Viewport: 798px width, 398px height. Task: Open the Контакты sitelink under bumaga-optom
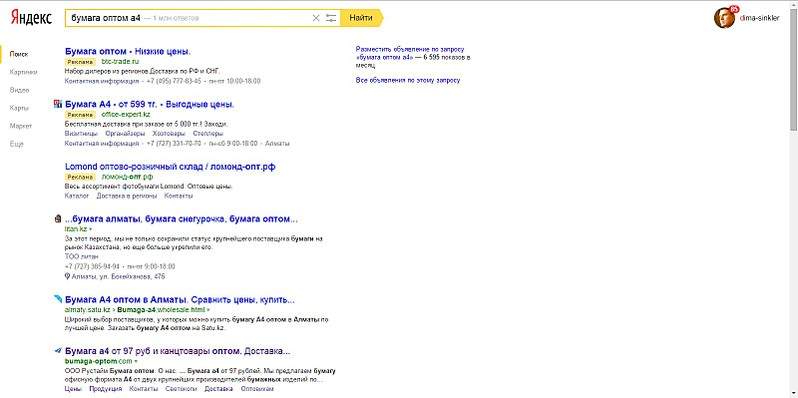click(144, 389)
